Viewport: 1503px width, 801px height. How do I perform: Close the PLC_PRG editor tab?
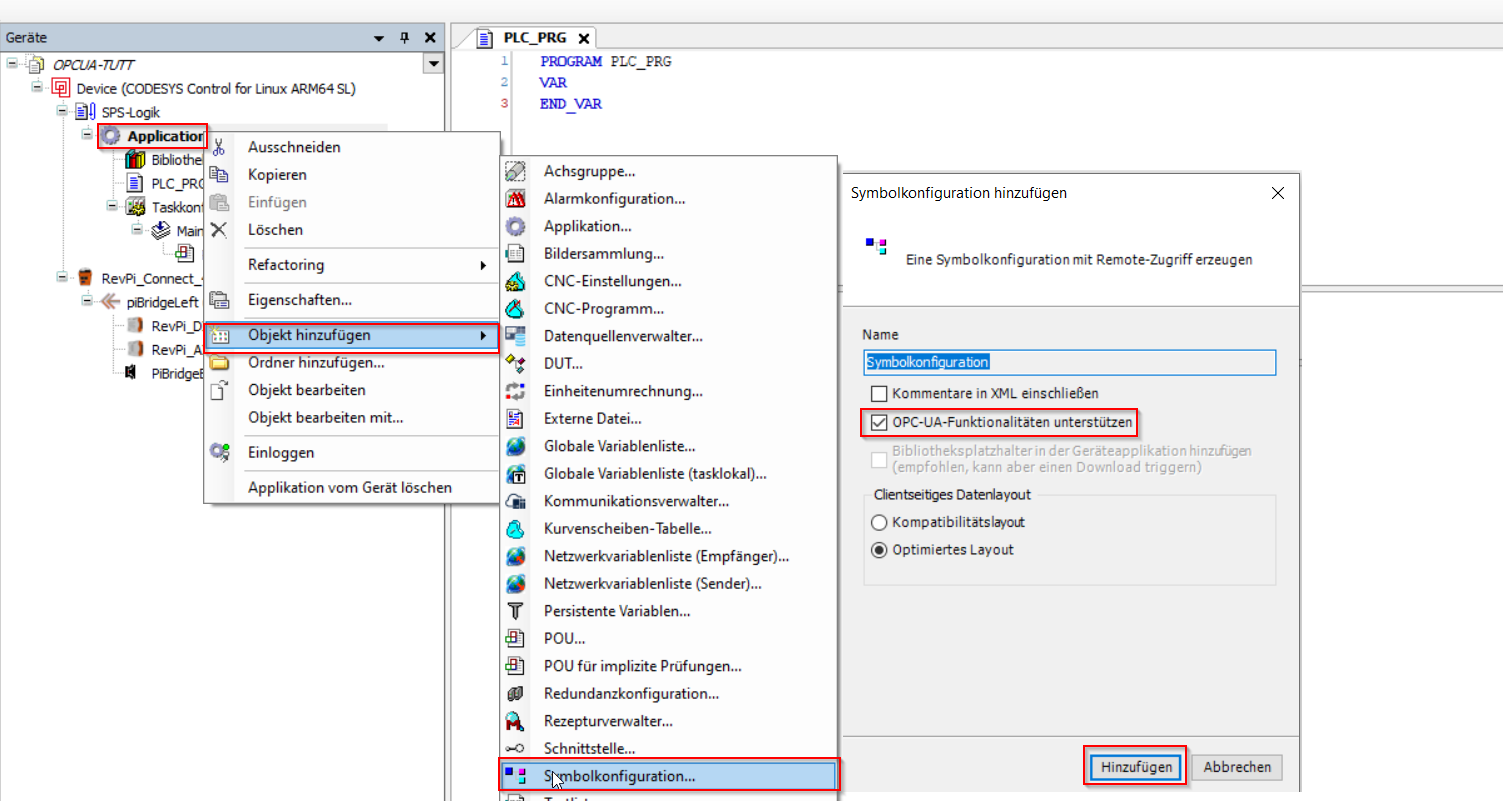pos(584,38)
